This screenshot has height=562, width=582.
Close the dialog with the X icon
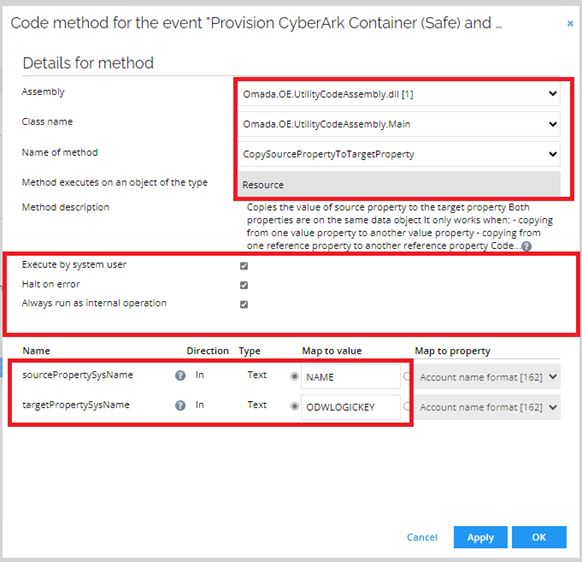570,23
